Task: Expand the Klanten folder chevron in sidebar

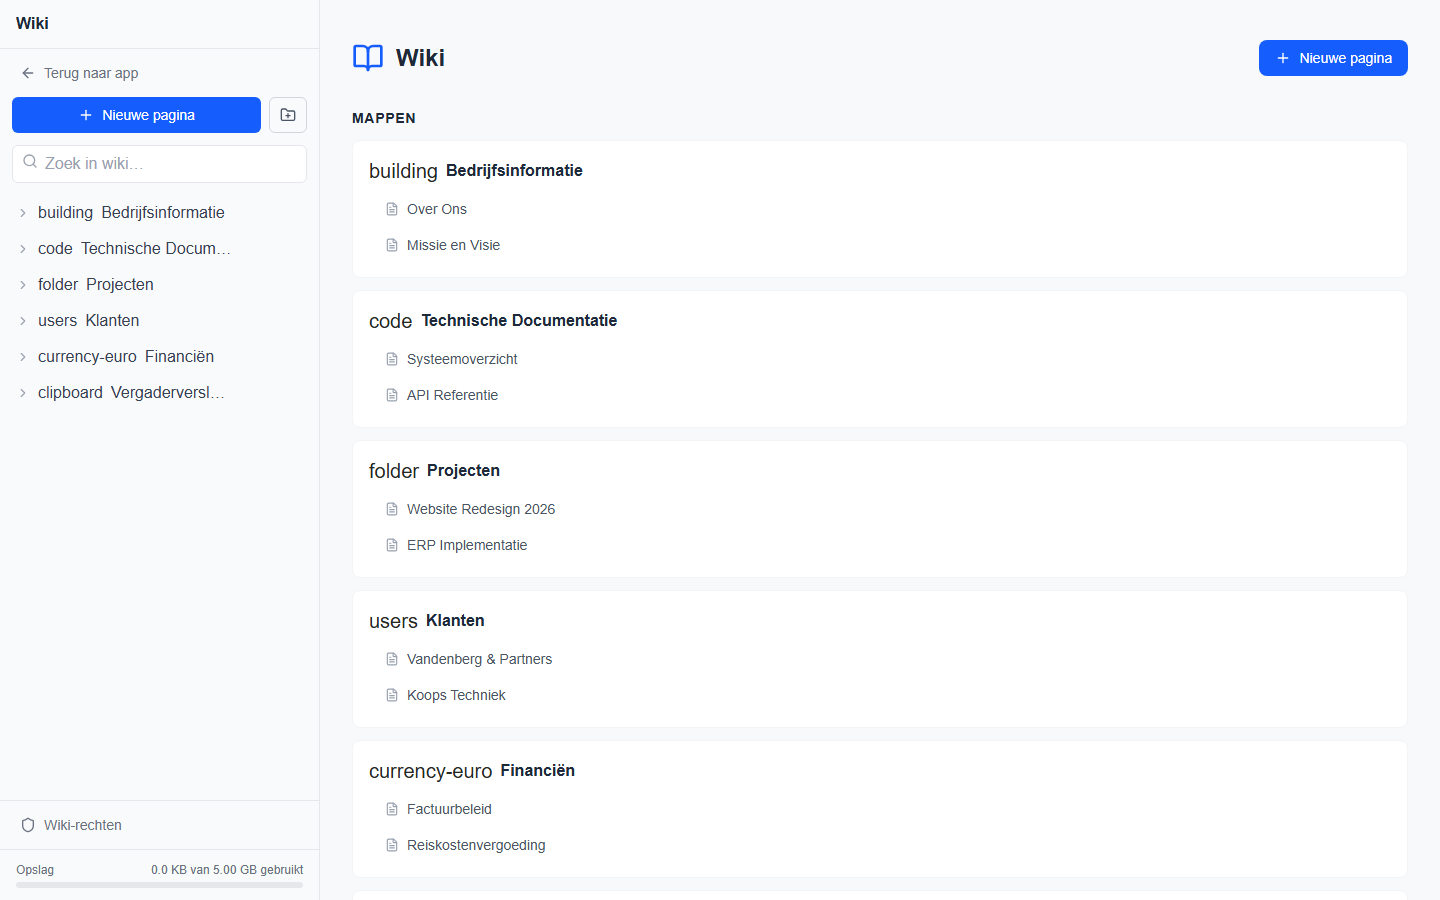Action: pos(23,321)
